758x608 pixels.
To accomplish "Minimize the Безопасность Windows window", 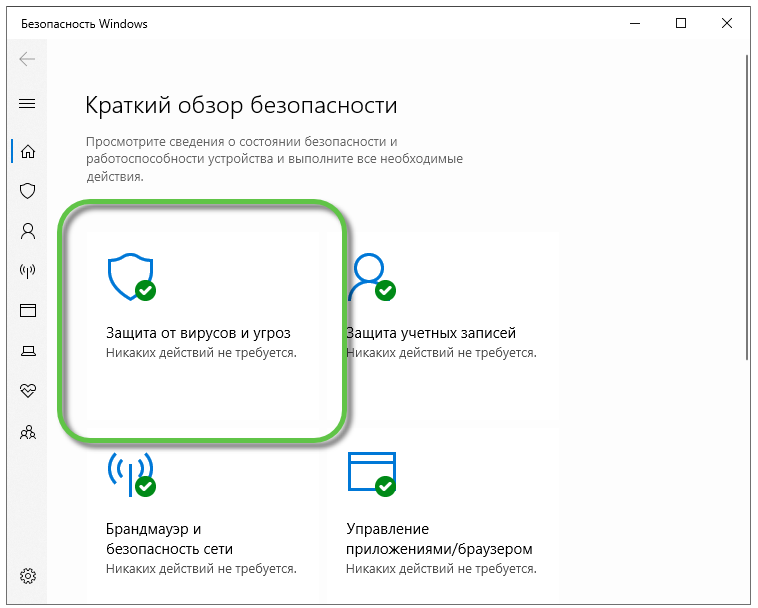I will click(x=635, y=23).
